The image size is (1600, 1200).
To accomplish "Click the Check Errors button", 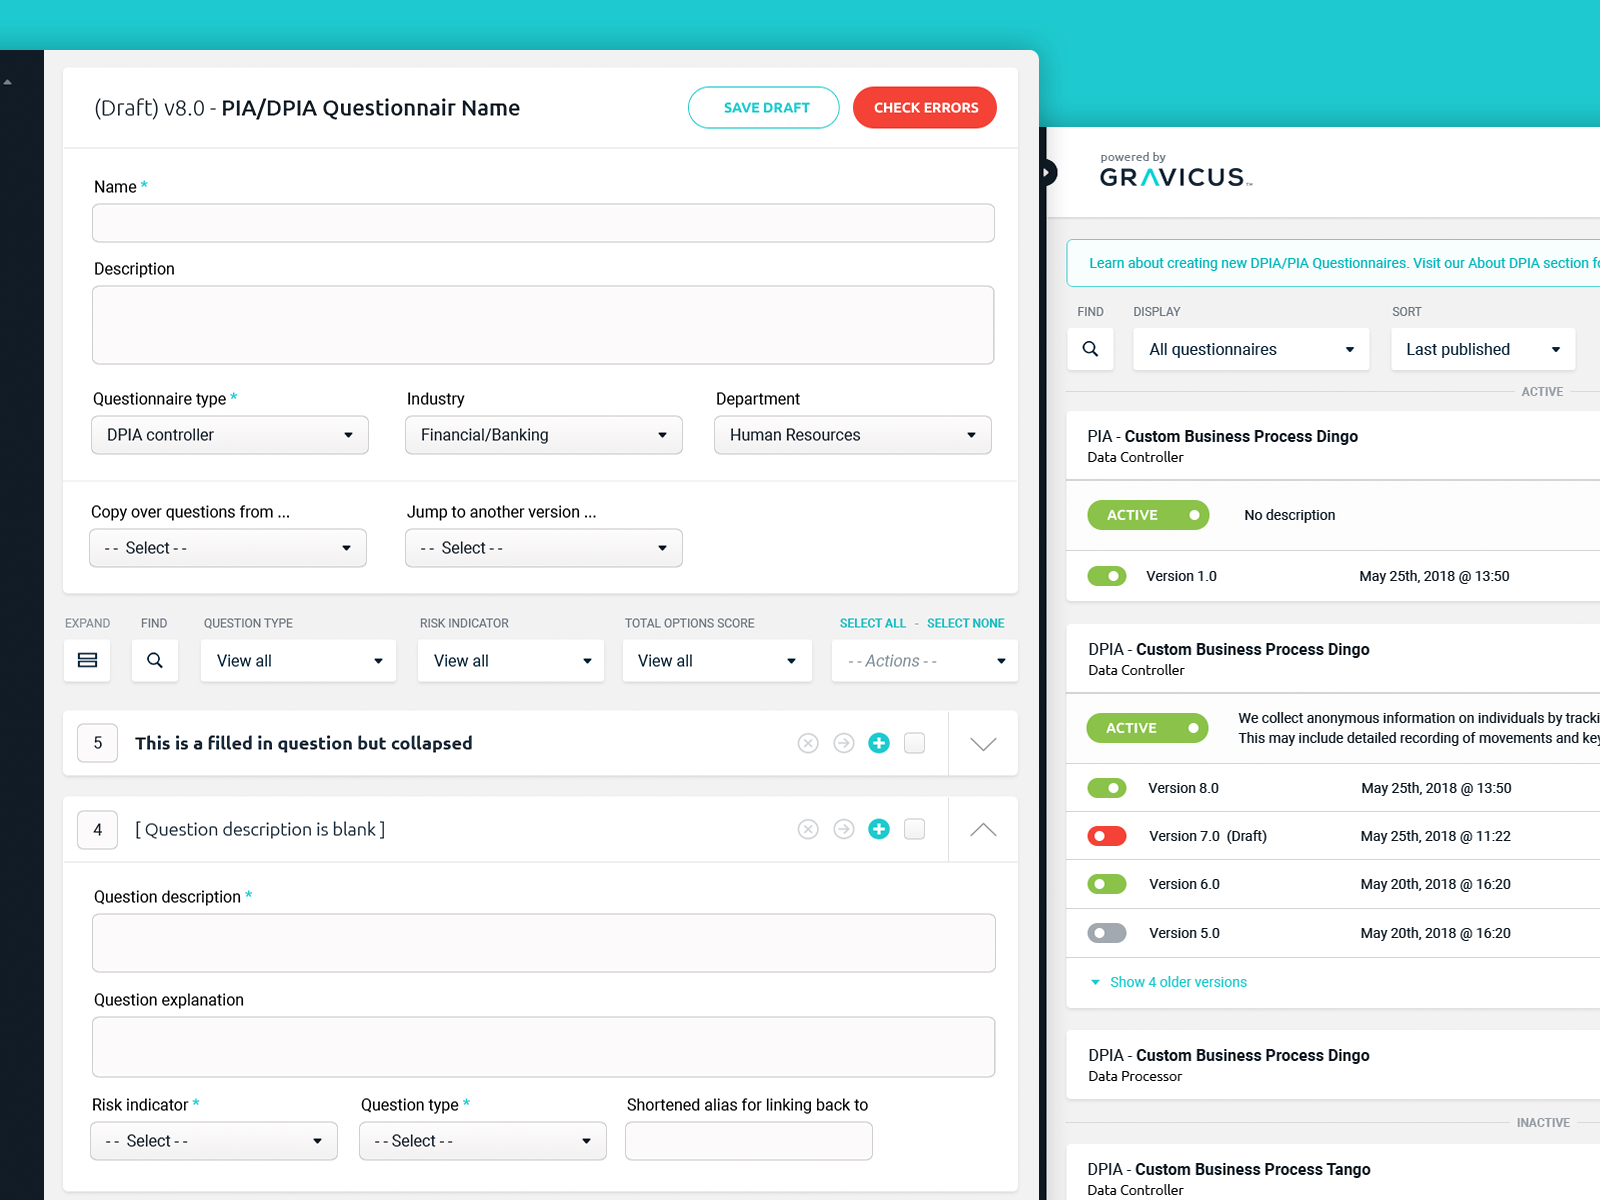I will point(925,107).
